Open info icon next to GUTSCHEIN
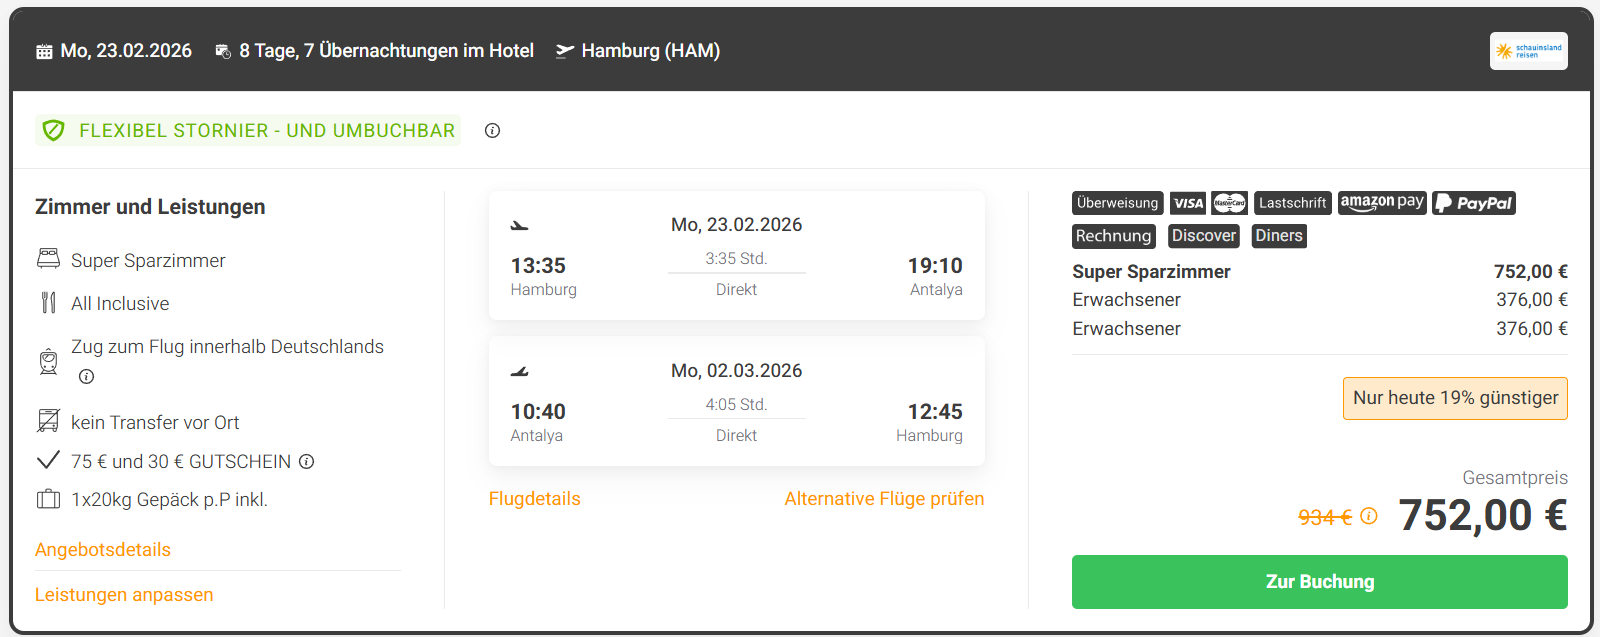The image size is (1600, 637). [x=307, y=462]
